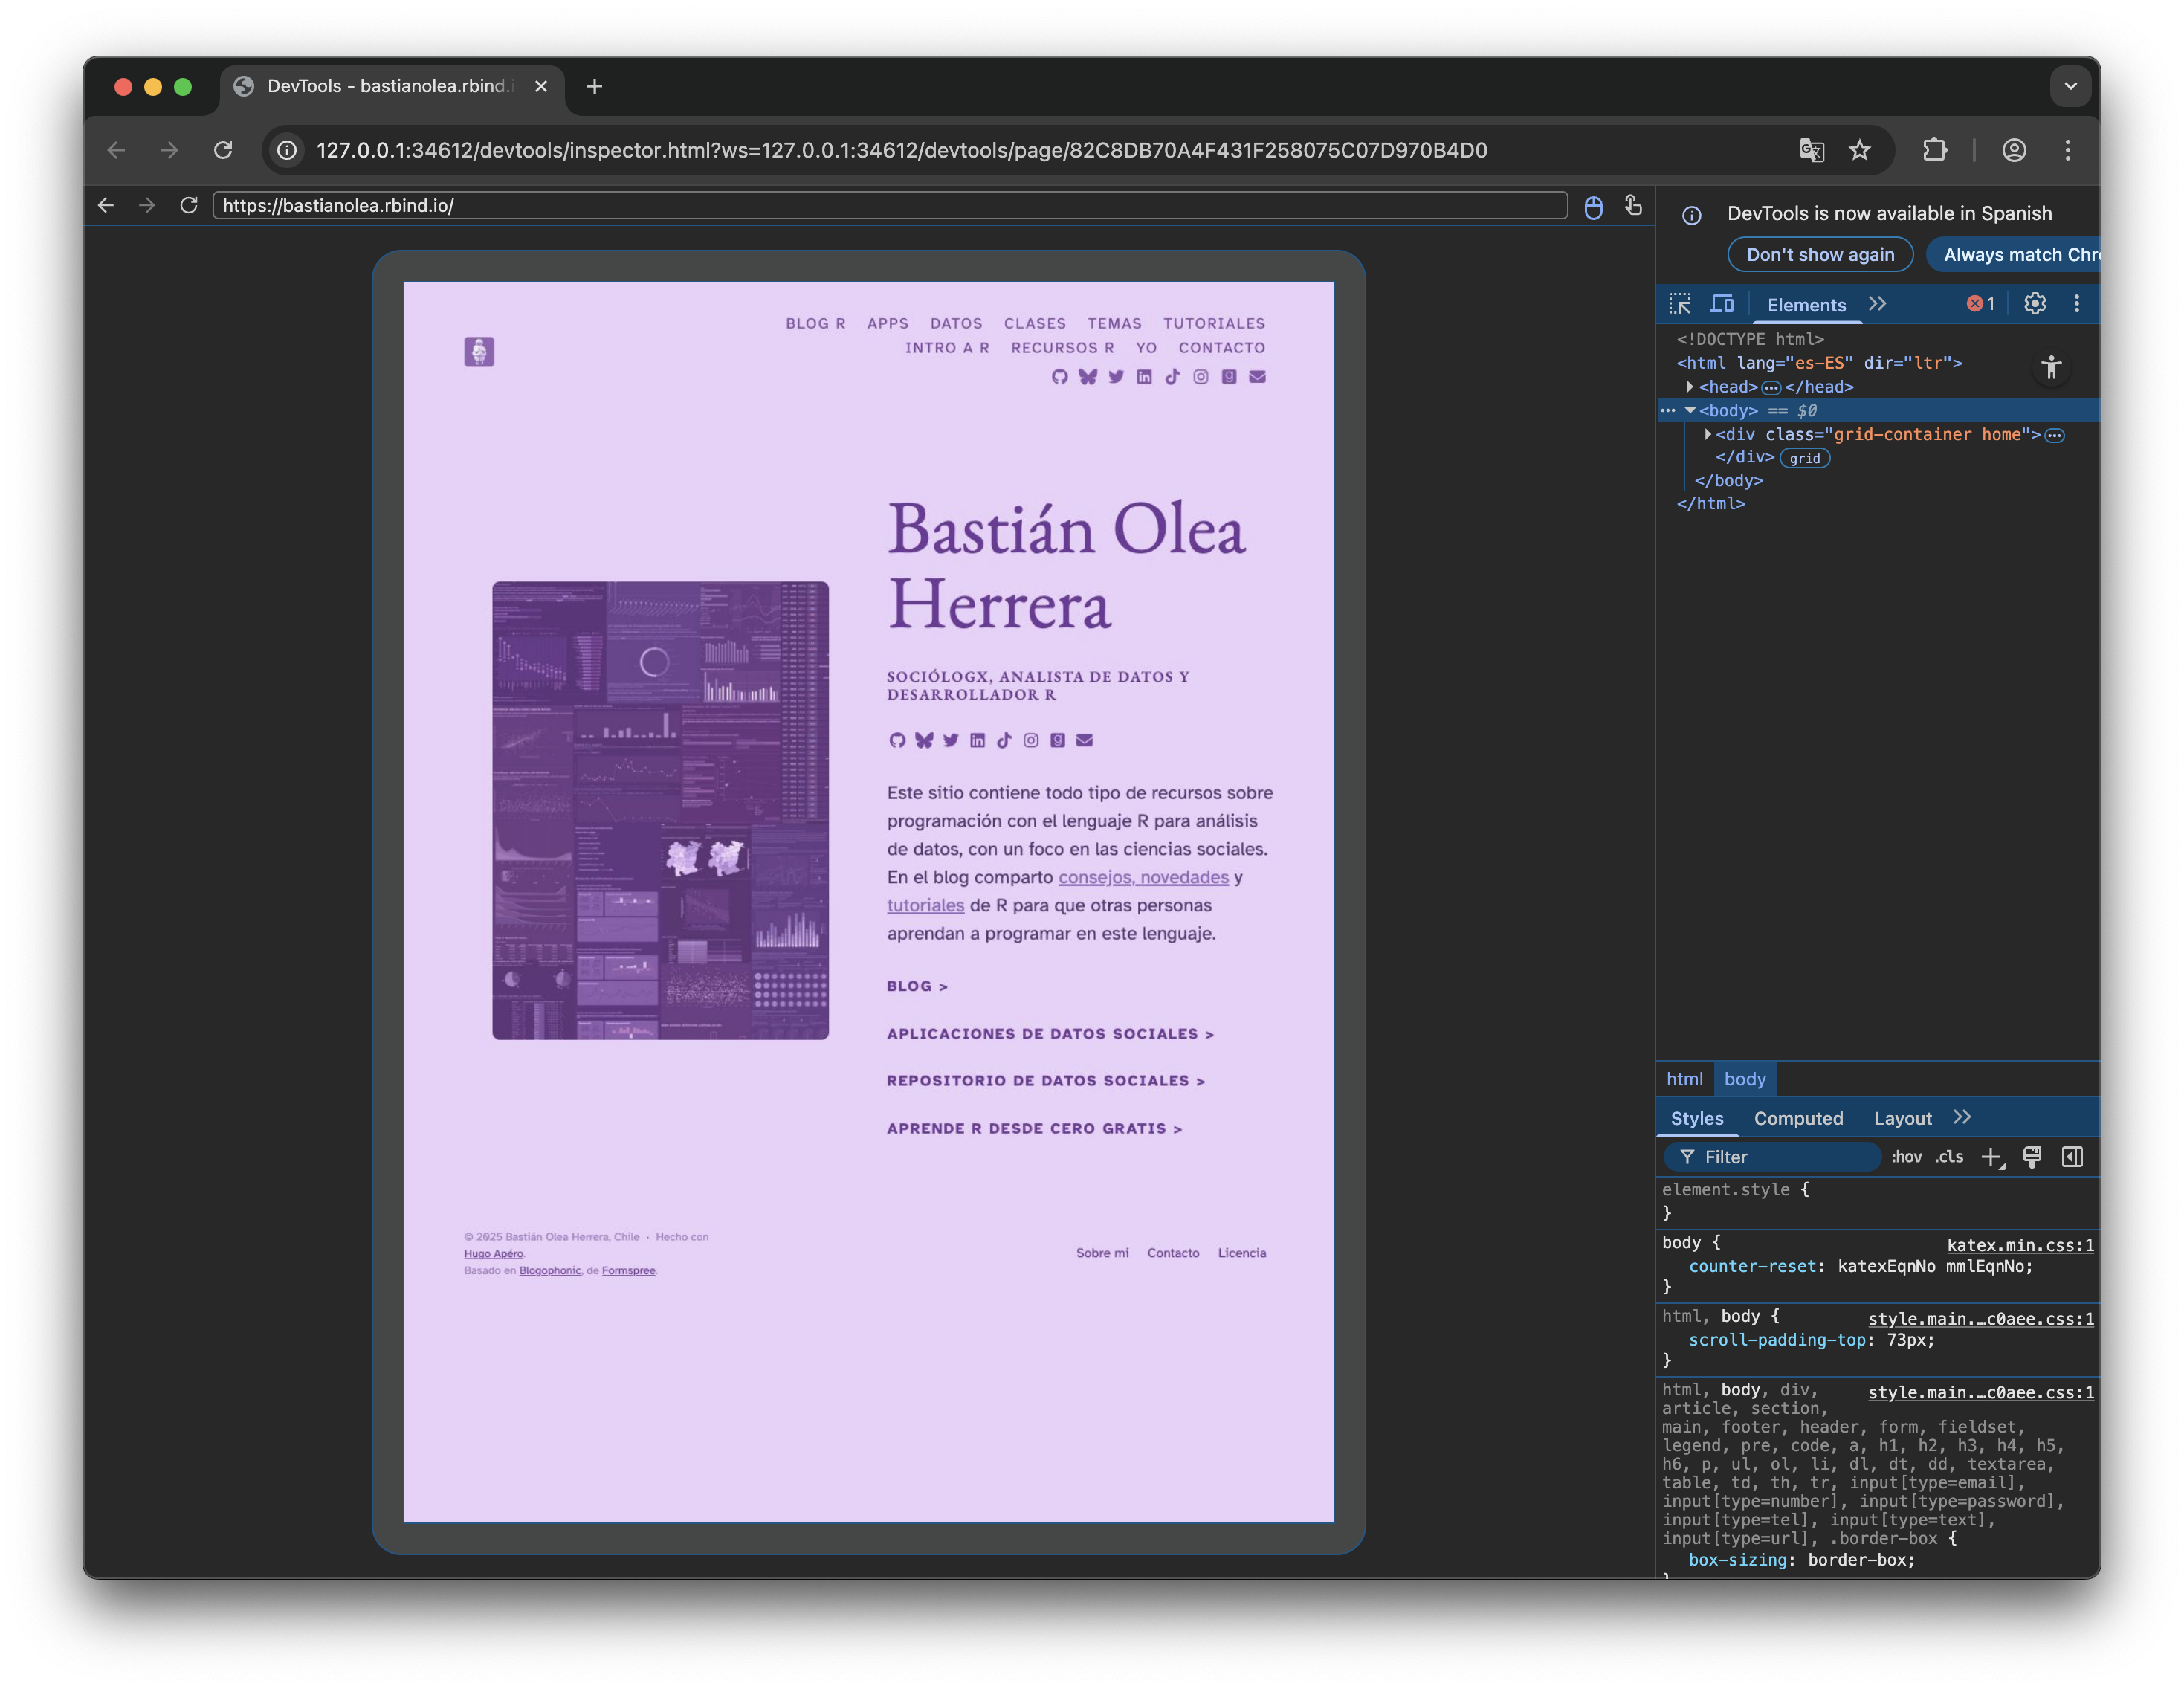The width and height of the screenshot is (2184, 1689).
Task: Open the accessibility tree toggle button
Action: pos(2051,368)
